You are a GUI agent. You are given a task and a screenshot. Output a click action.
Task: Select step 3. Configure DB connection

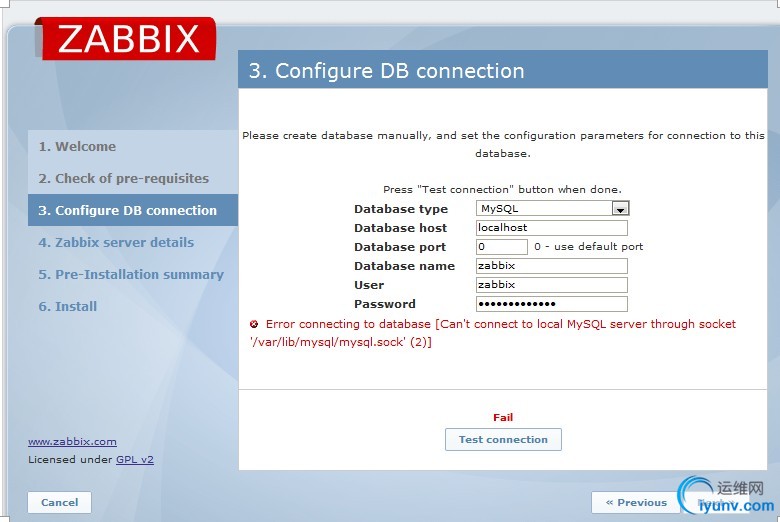tap(133, 210)
